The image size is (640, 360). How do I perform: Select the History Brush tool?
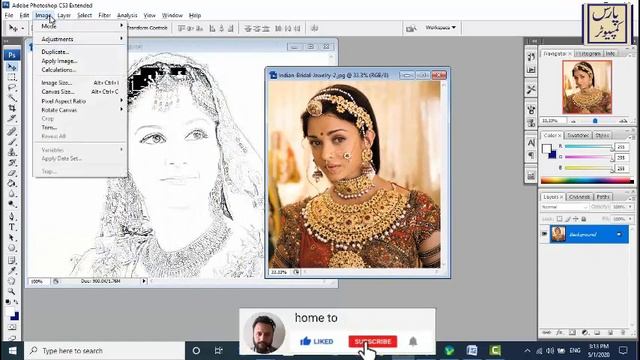[x=12, y=162]
